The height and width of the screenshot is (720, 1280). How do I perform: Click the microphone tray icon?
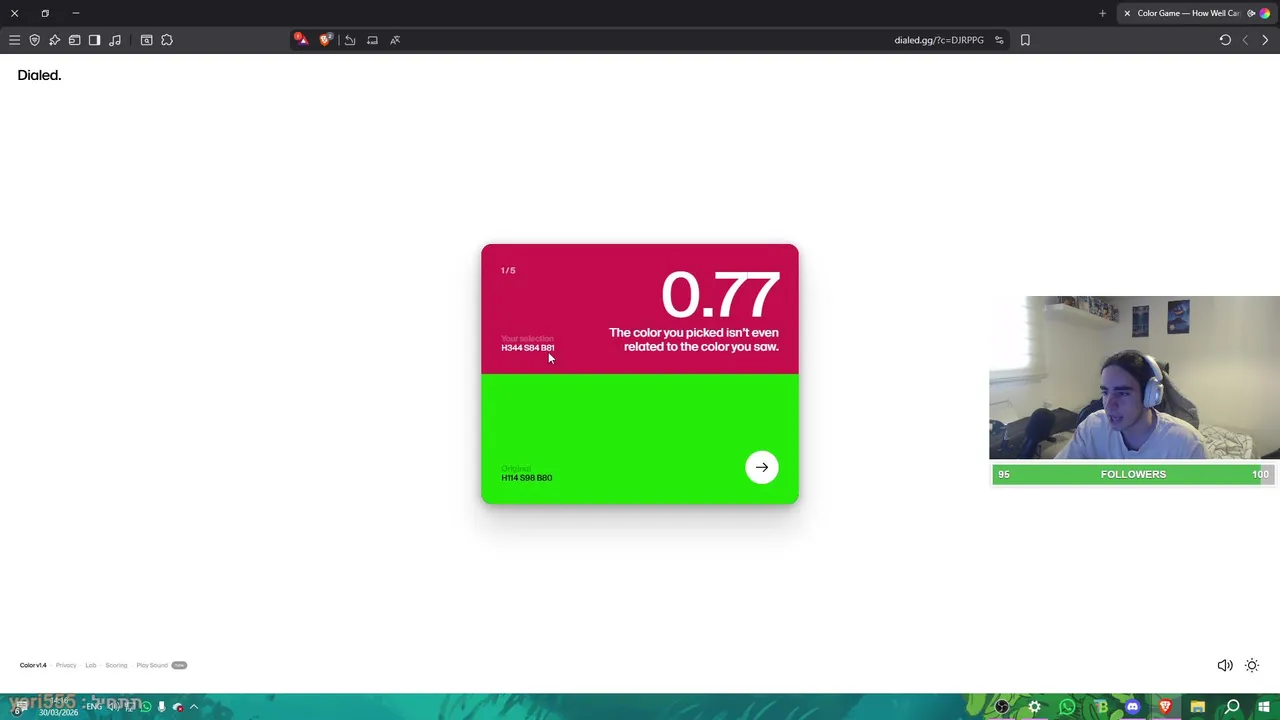(161, 707)
